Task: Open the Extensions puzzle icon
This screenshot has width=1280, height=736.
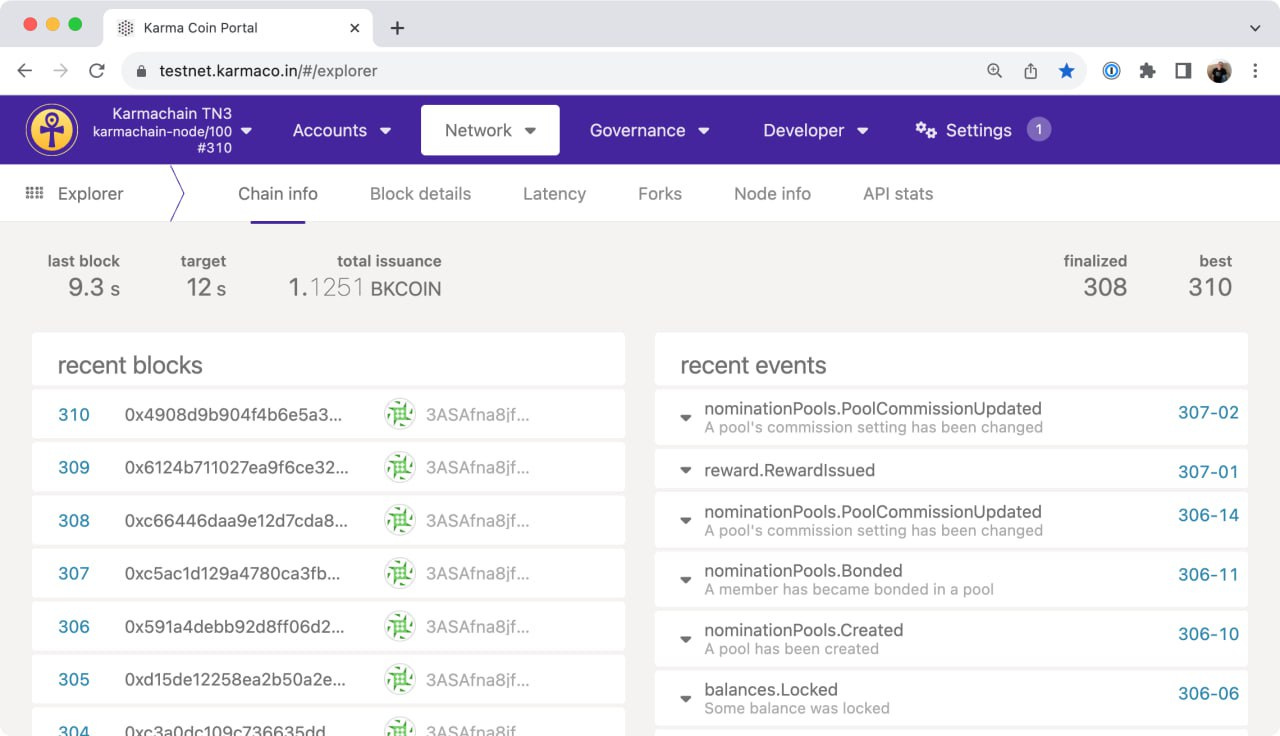Action: [1147, 71]
